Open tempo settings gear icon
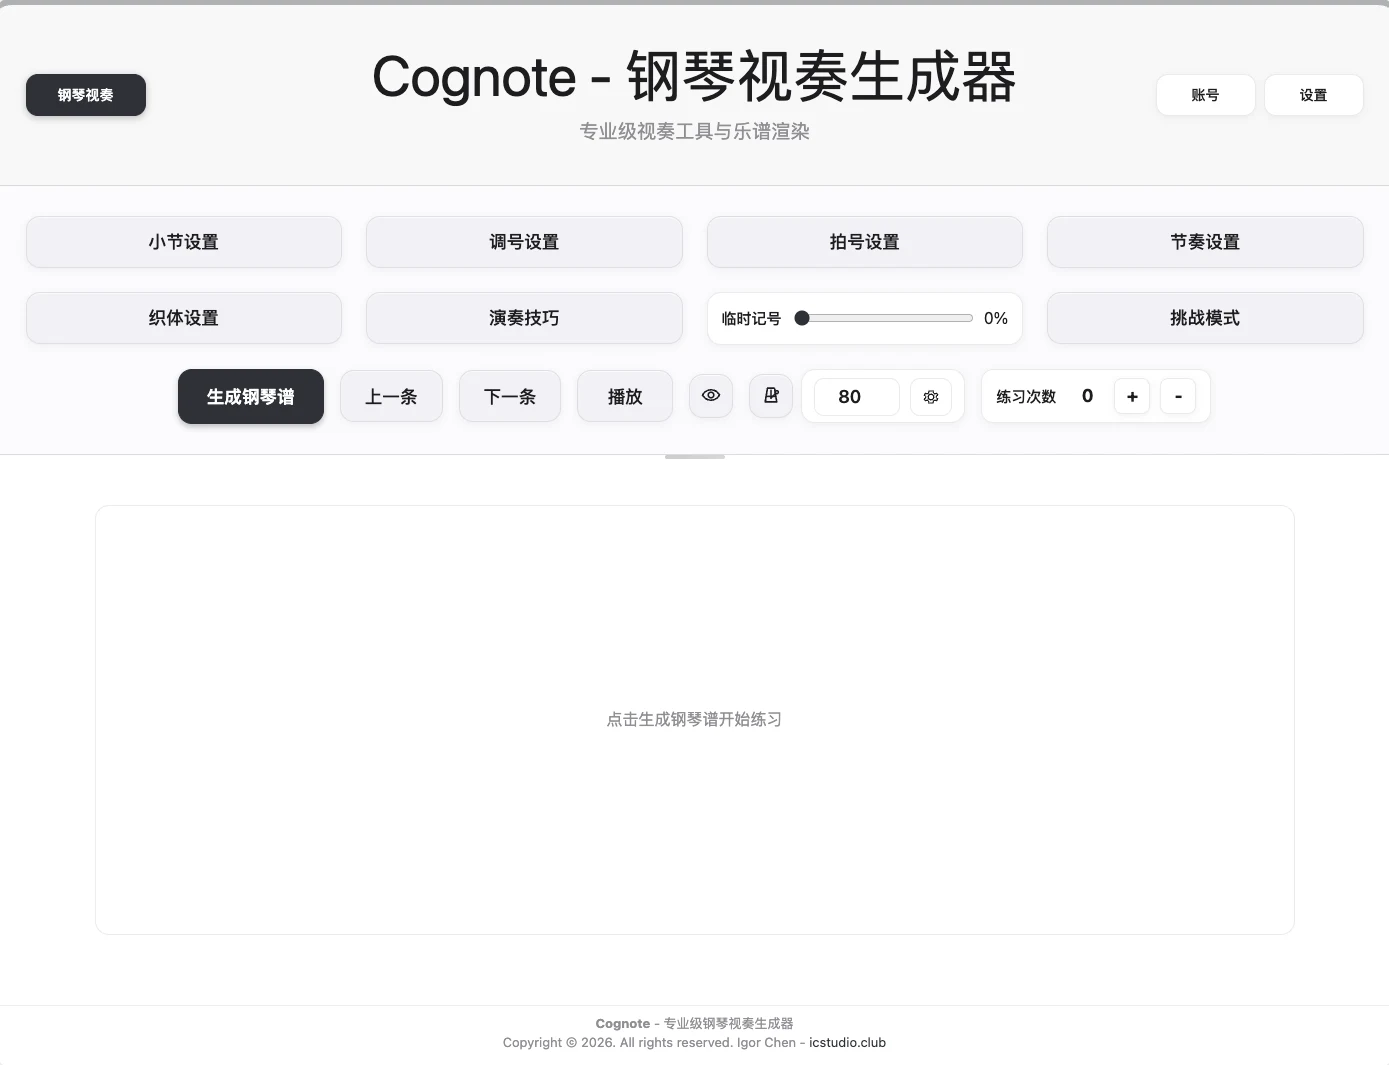Image resolution: width=1389 pixels, height=1065 pixels. [x=931, y=397]
